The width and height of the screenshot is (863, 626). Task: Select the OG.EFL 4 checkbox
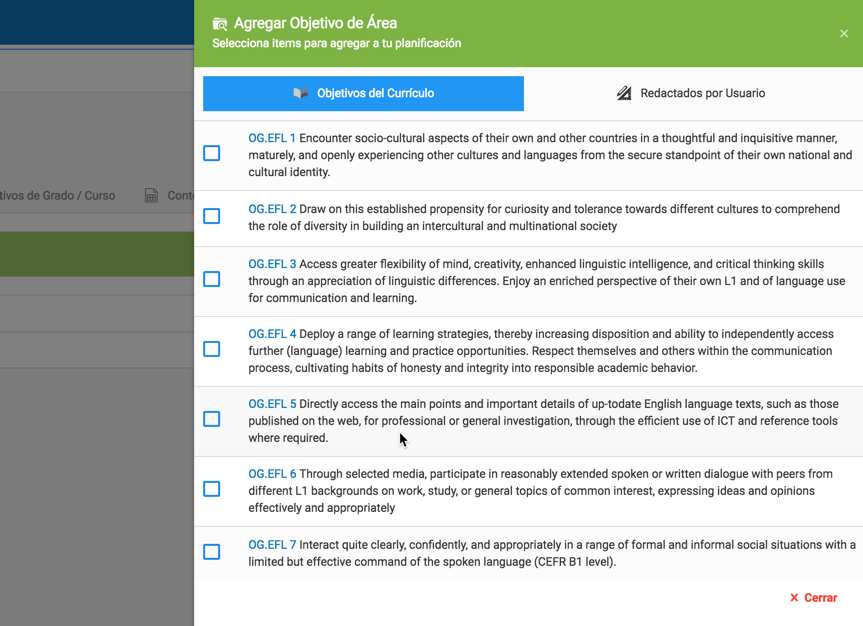click(211, 349)
